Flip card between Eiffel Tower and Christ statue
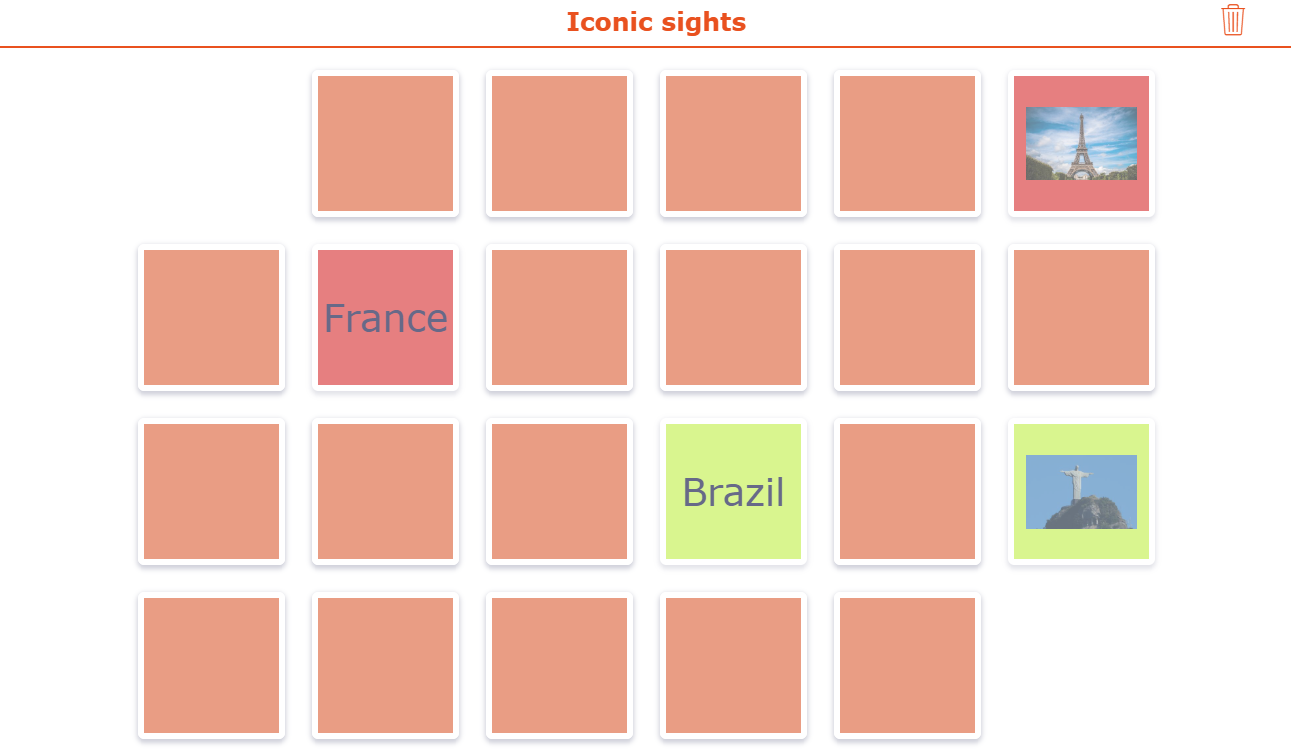The image size is (1291, 756). (1081, 317)
